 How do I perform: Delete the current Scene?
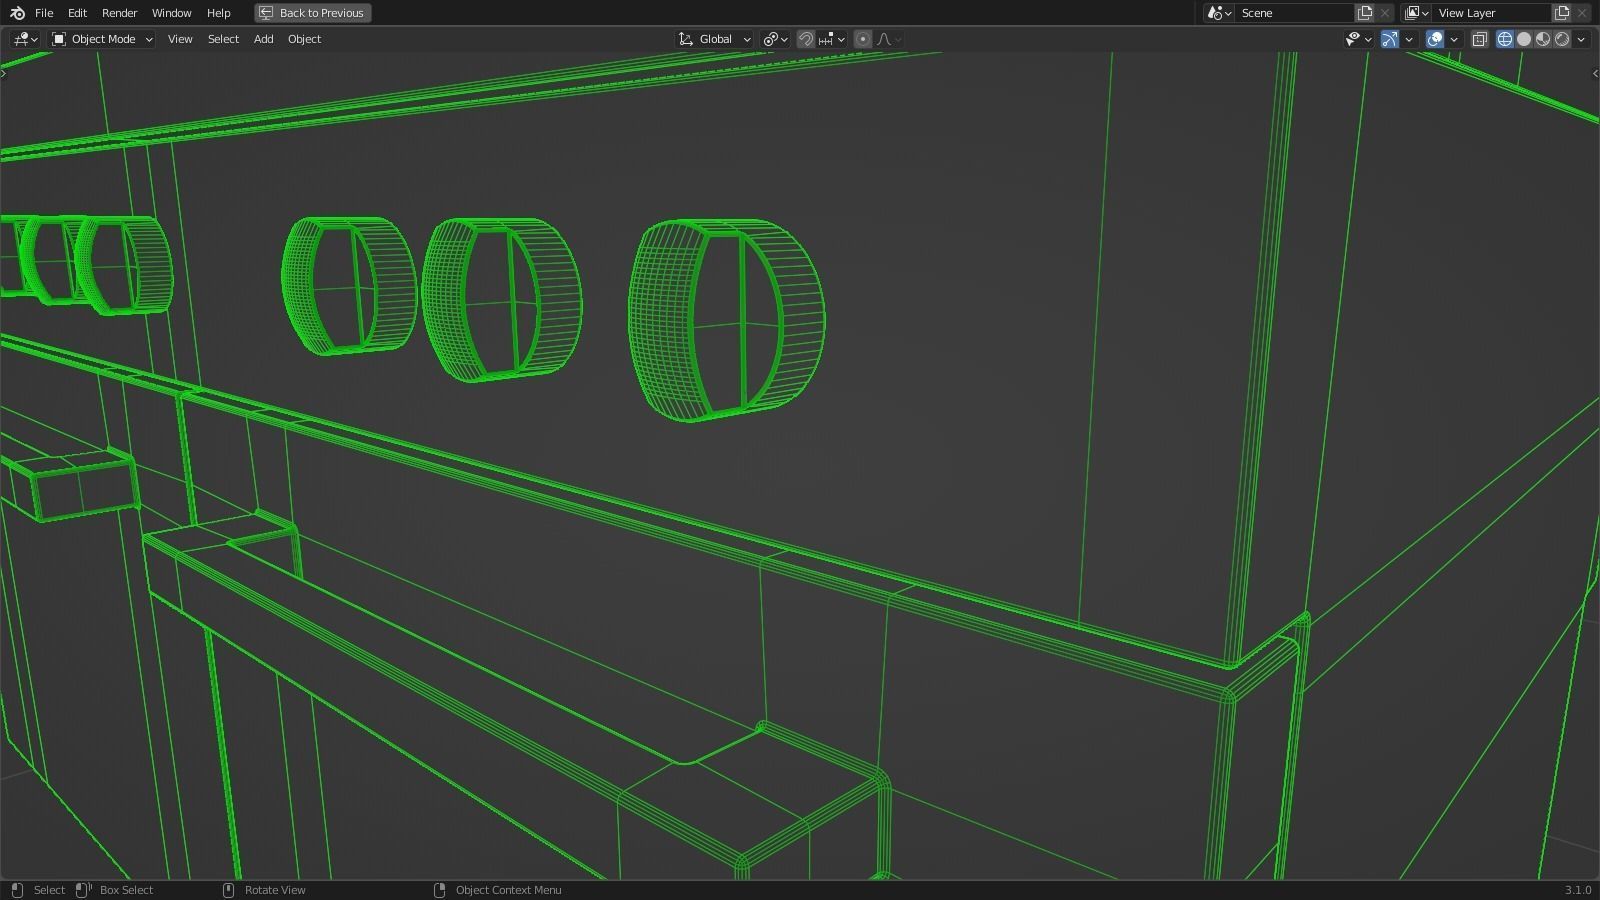(x=1385, y=13)
